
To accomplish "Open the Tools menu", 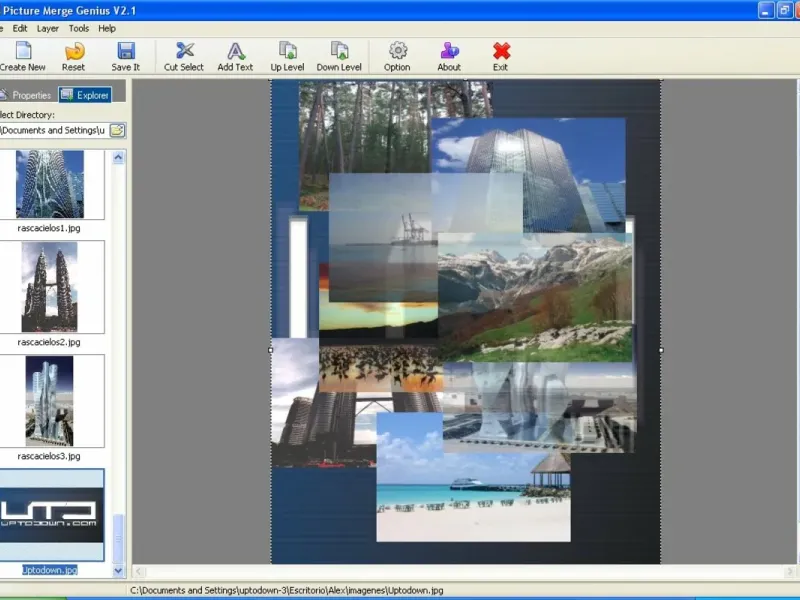I will pos(79,28).
